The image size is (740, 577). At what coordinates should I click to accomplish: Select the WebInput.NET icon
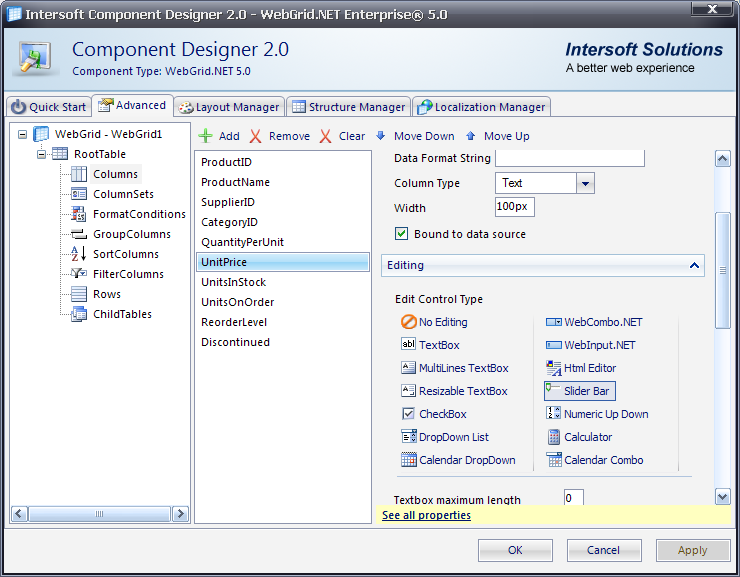click(x=554, y=345)
